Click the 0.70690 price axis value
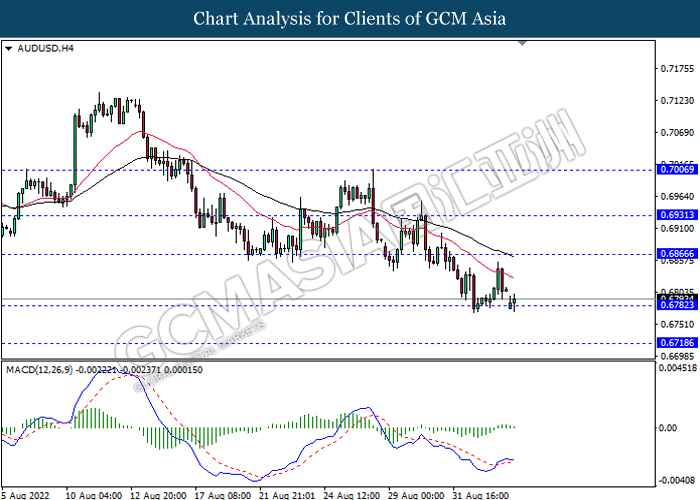The width and height of the screenshot is (700, 500). 677,133
